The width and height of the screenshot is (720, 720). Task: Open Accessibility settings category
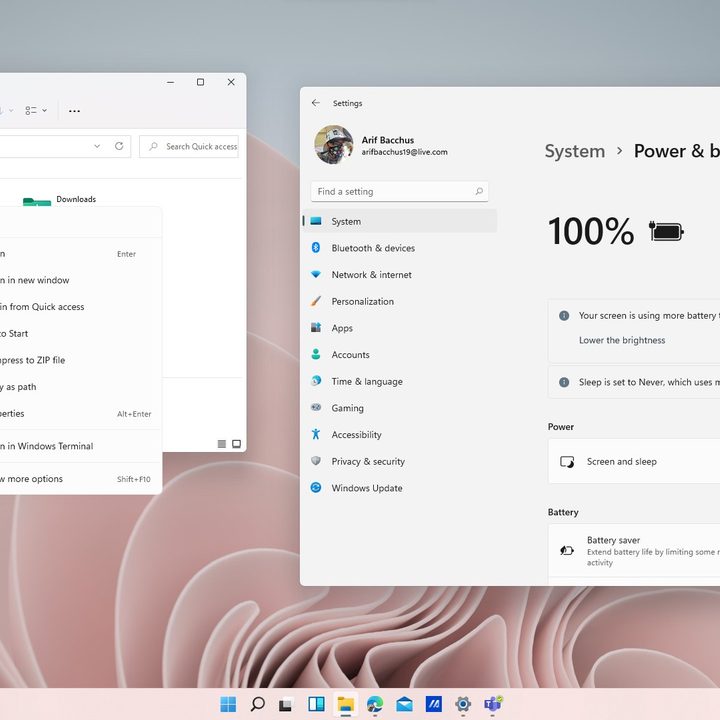pyautogui.click(x=399, y=434)
